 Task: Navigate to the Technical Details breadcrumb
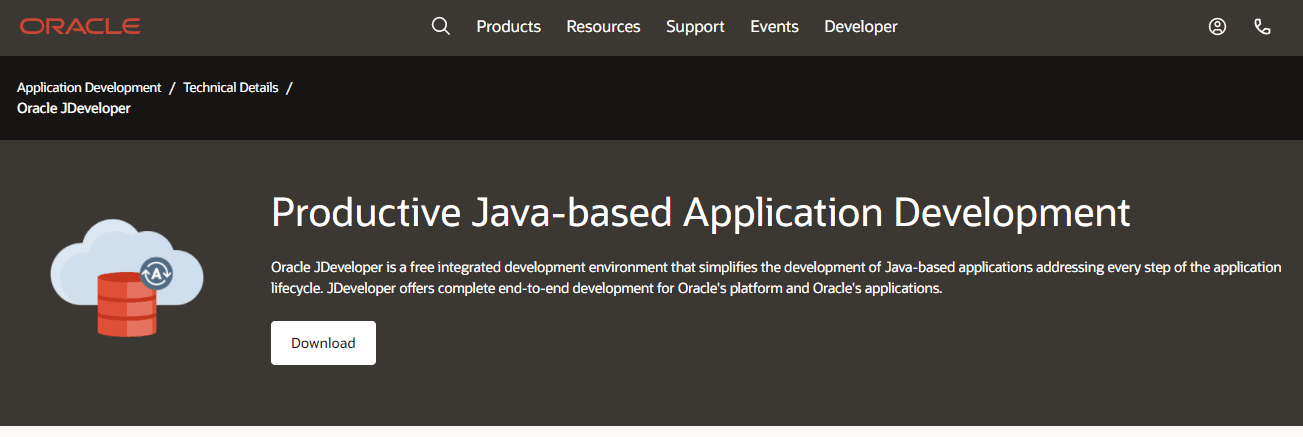(230, 87)
